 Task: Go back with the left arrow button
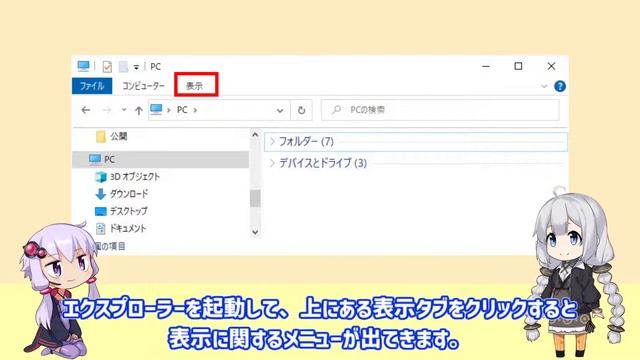pyautogui.click(x=86, y=110)
